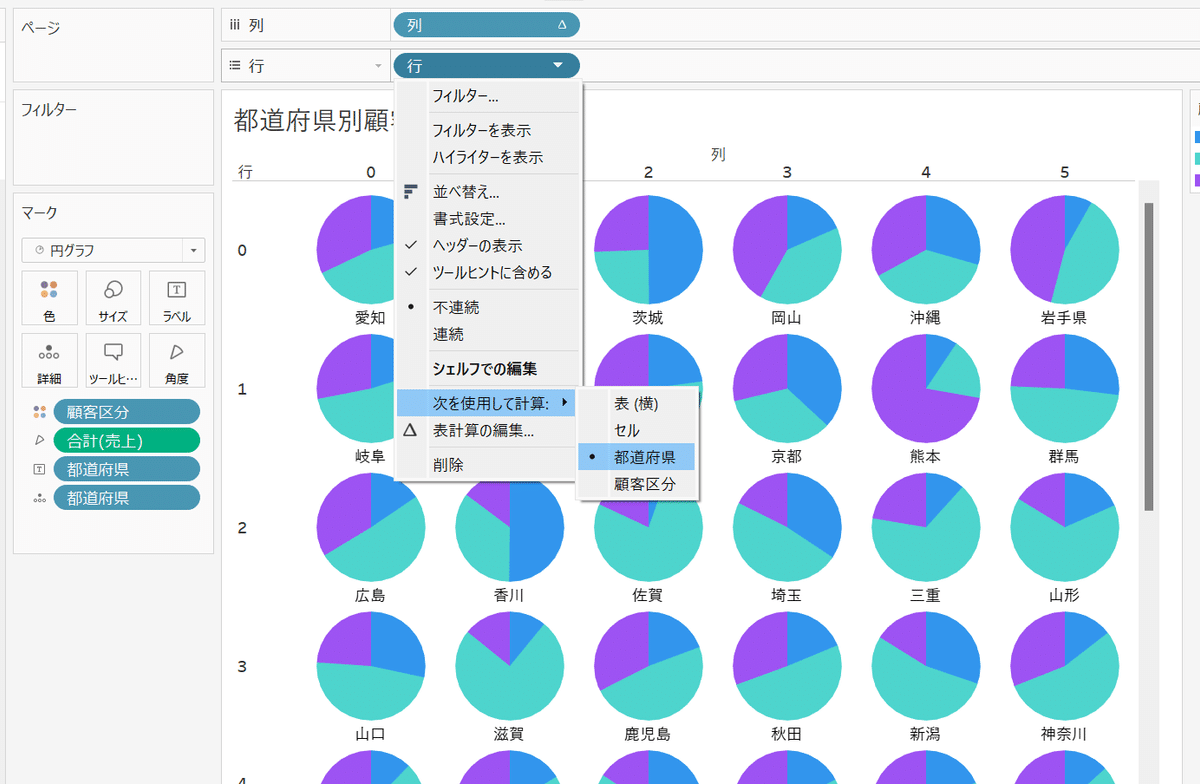
Task: Choose 削除 from context menu
Action: 488,465
